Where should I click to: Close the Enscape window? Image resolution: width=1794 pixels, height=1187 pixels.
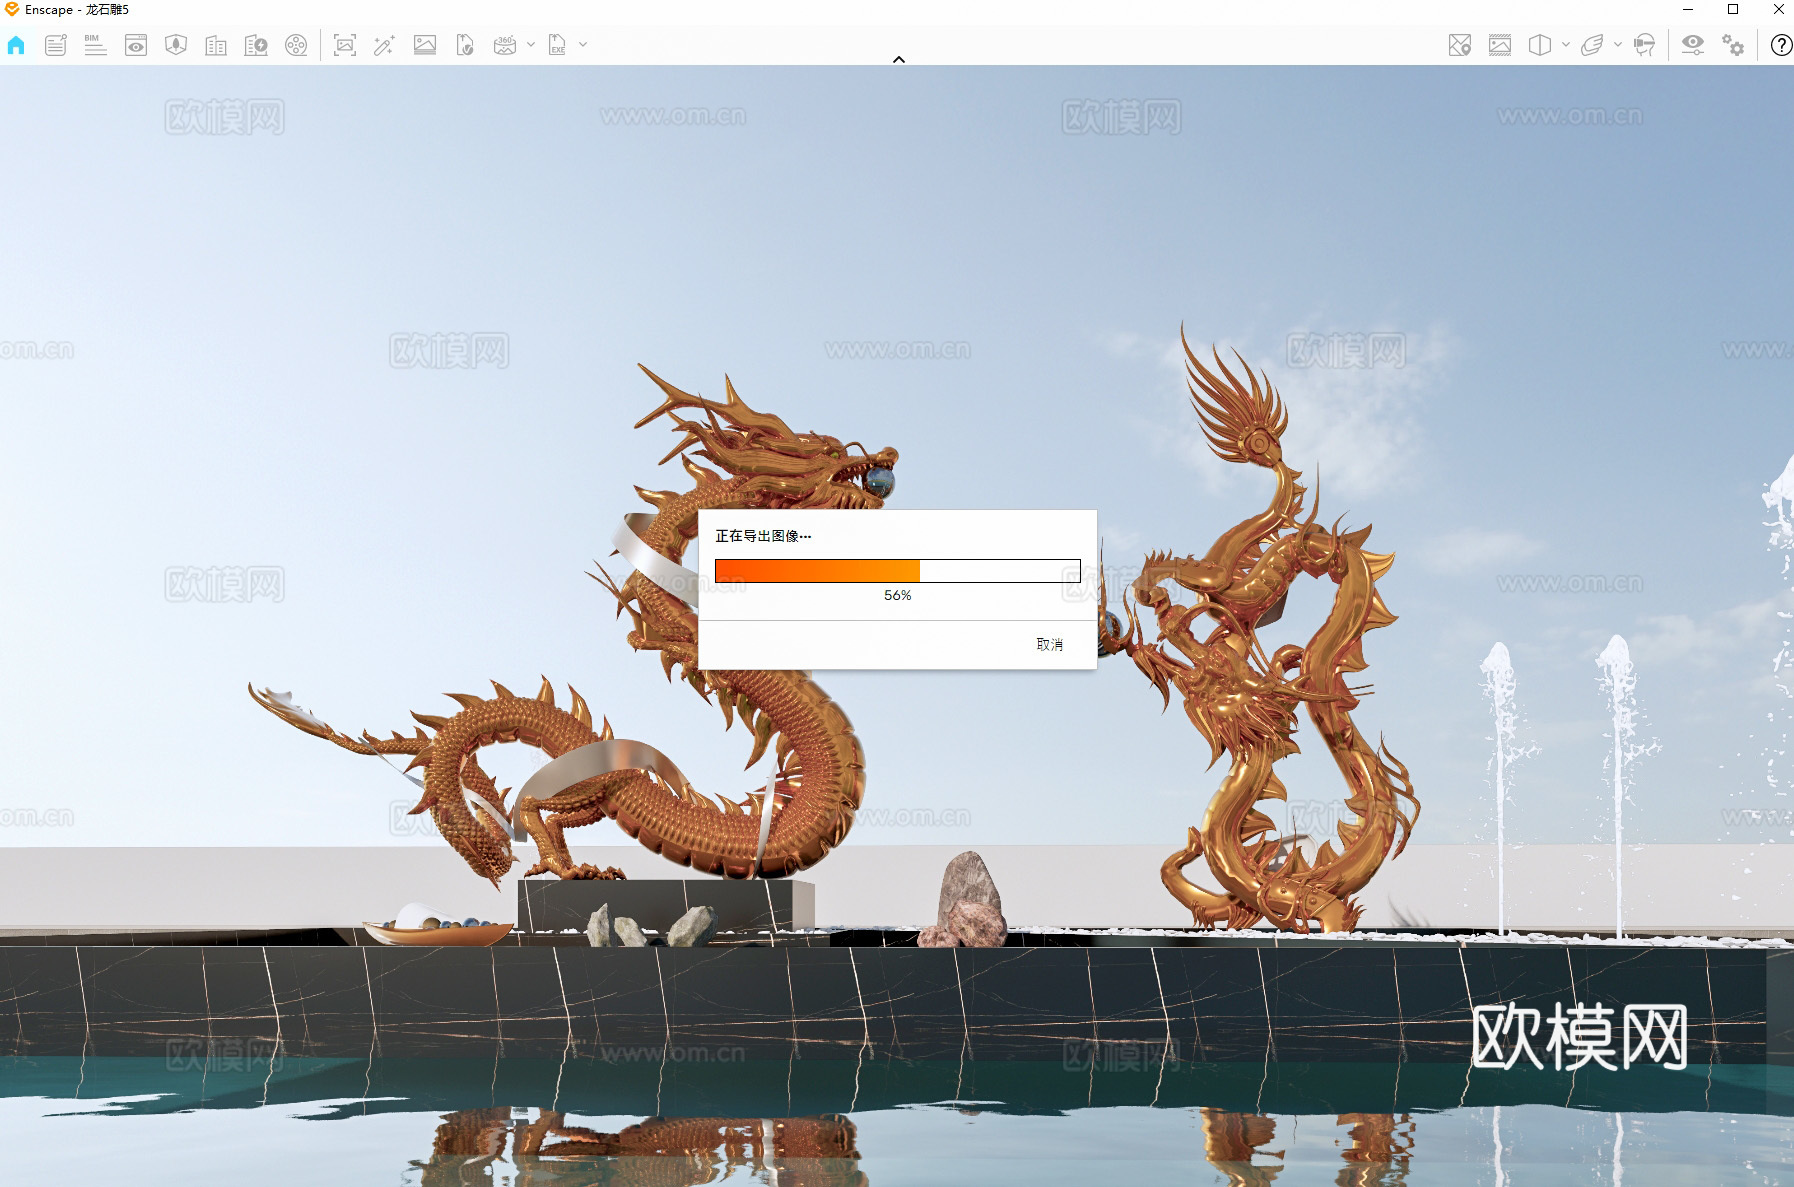(x=1778, y=9)
